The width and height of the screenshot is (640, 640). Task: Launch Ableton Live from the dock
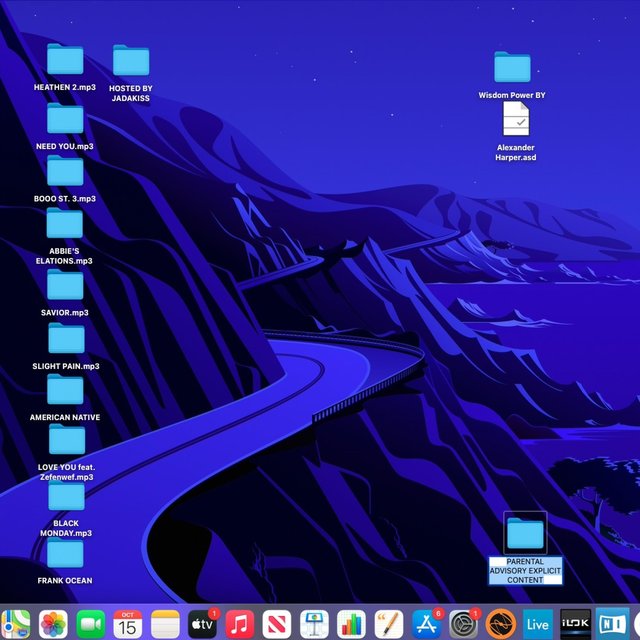coord(538,624)
